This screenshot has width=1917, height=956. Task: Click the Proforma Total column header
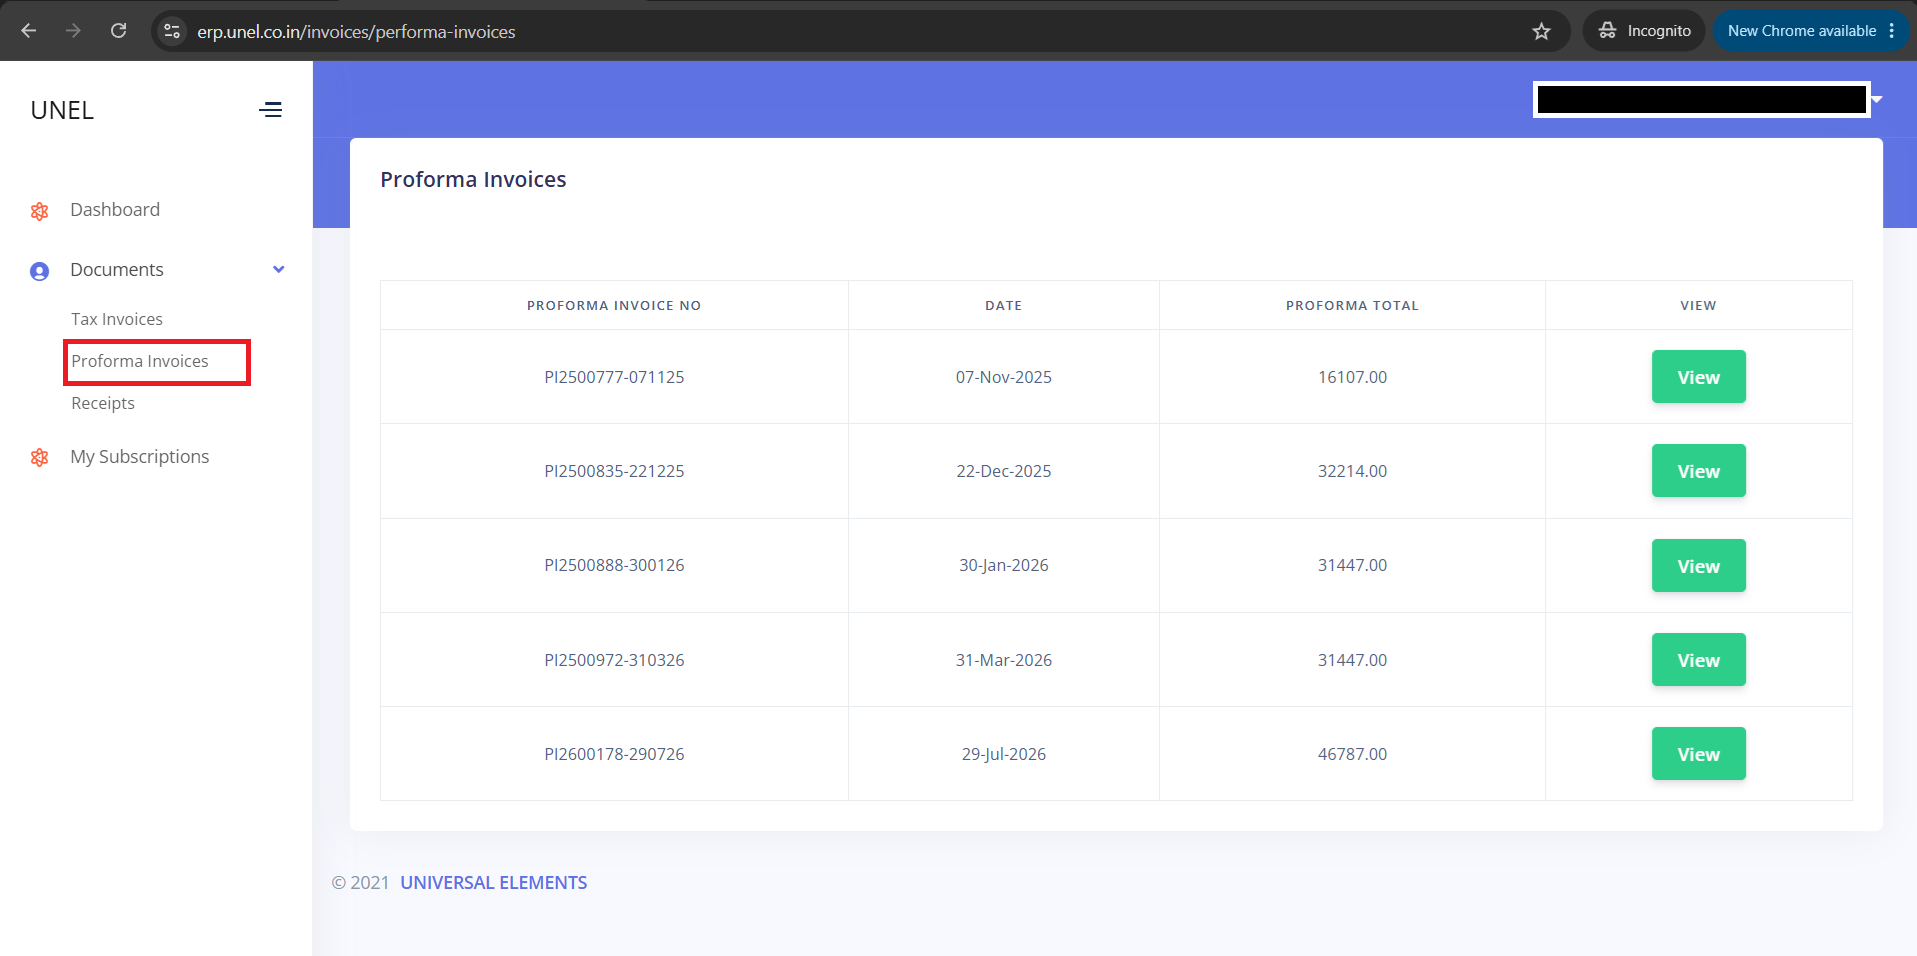(1352, 306)
